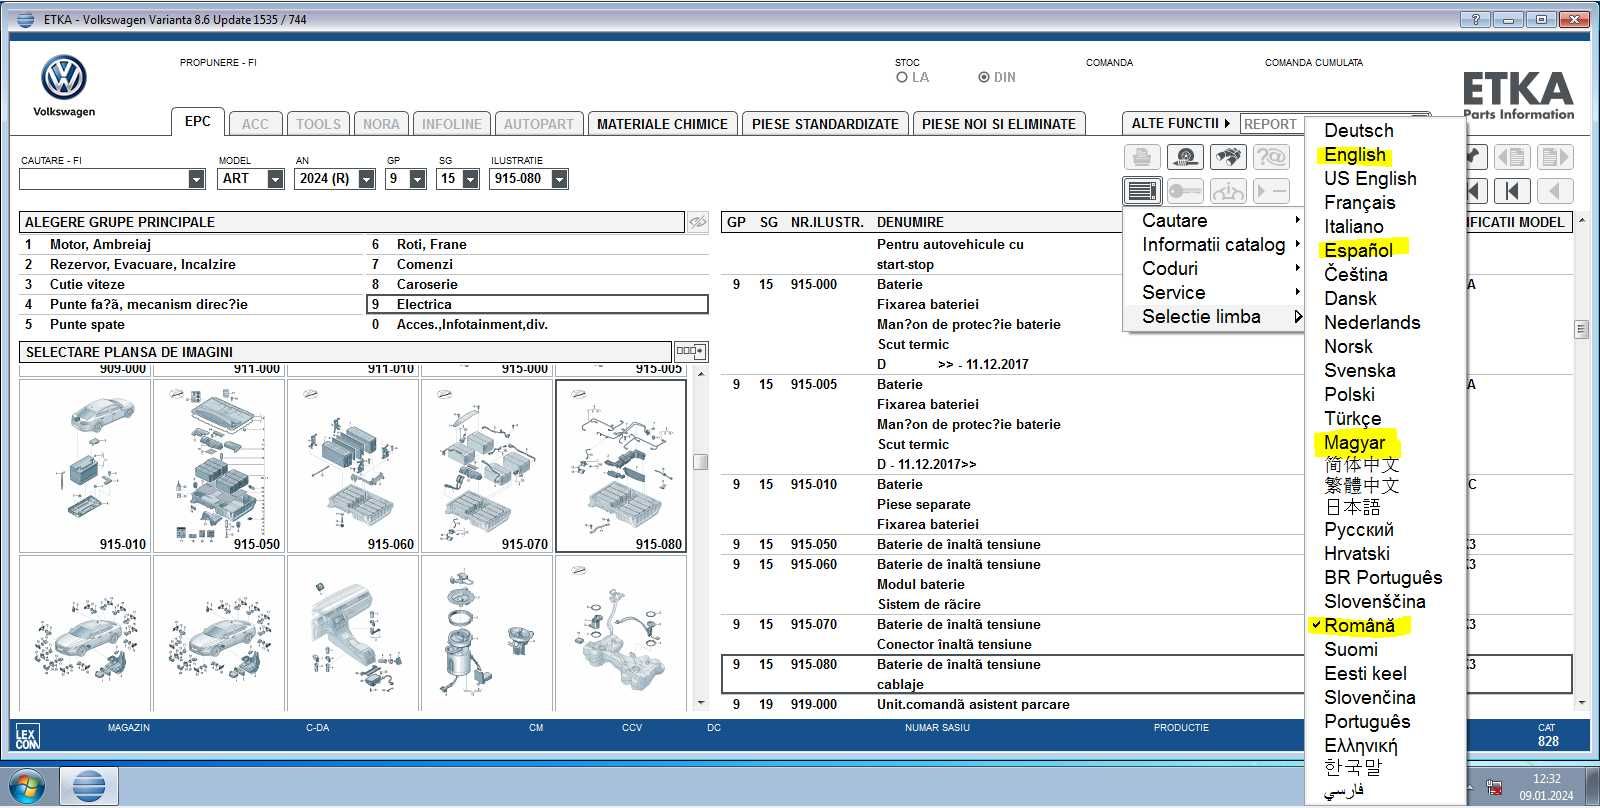Viewport: 1600px width, 808px height.
Task: Select main group 1 Motor, Ambreiaj
Action: 192,244
